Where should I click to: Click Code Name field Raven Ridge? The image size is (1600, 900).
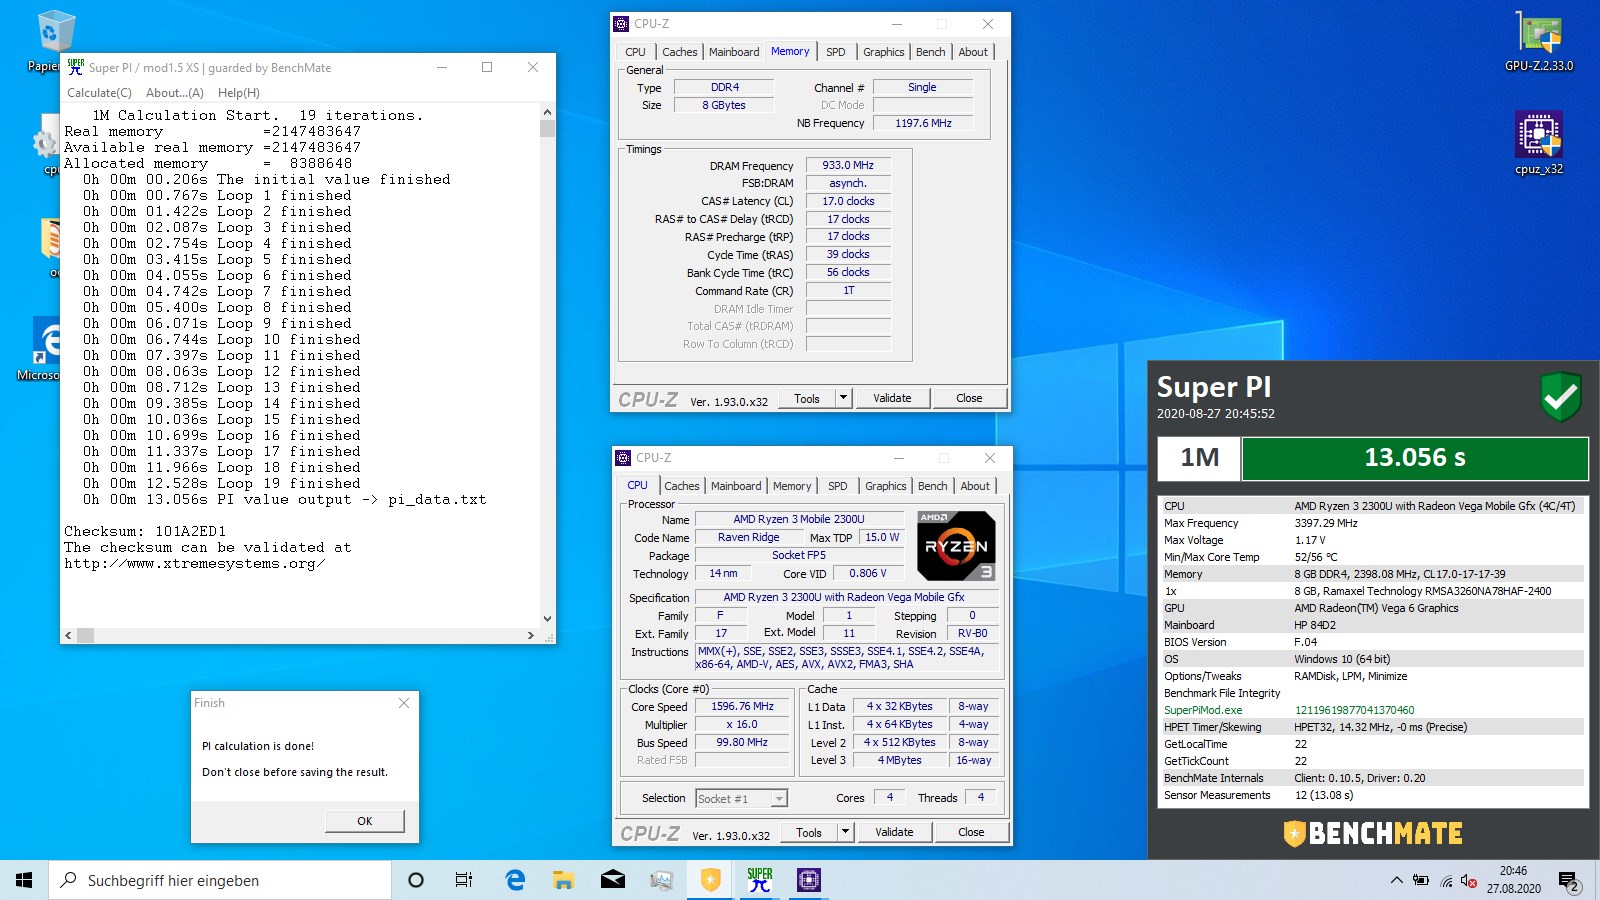748,537
